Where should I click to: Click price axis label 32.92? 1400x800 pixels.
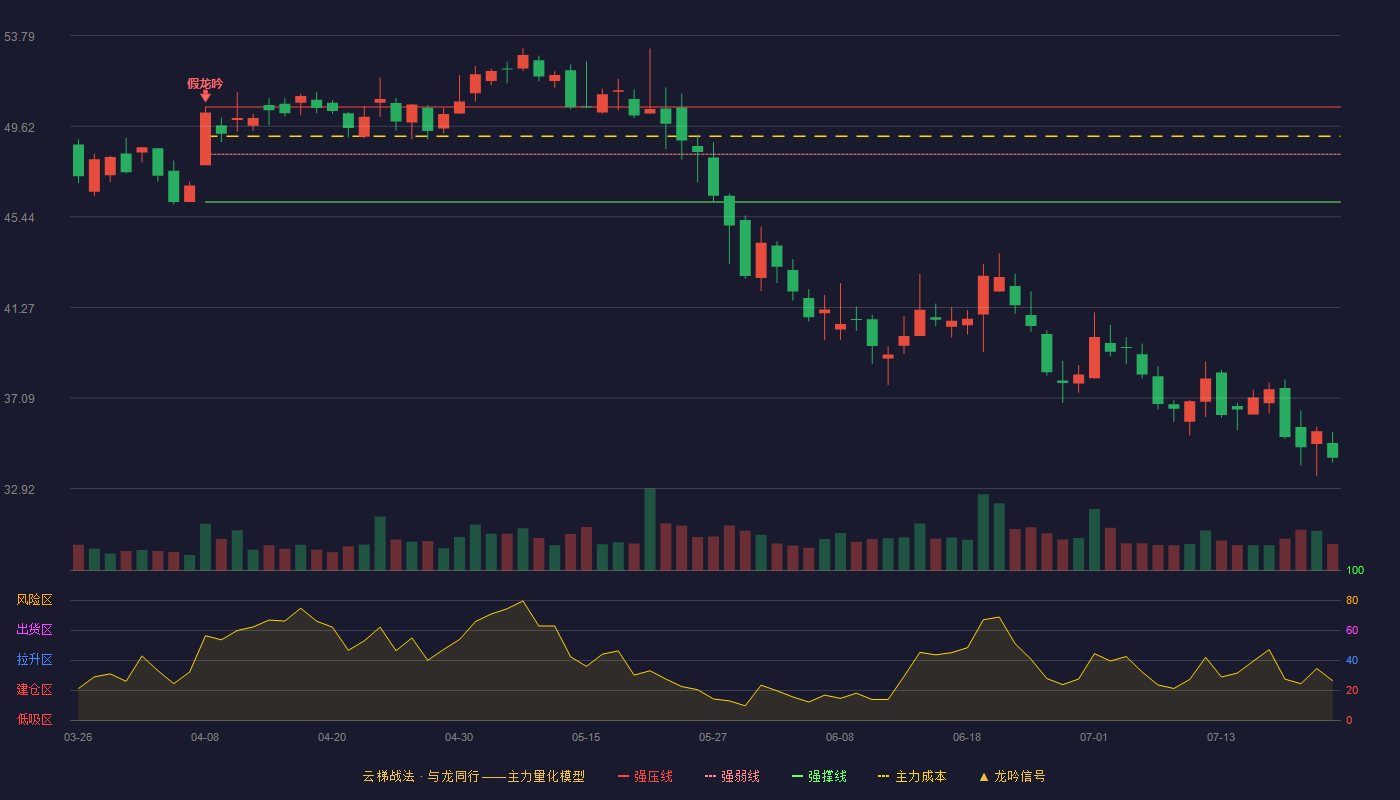click(x=19, y=490)
